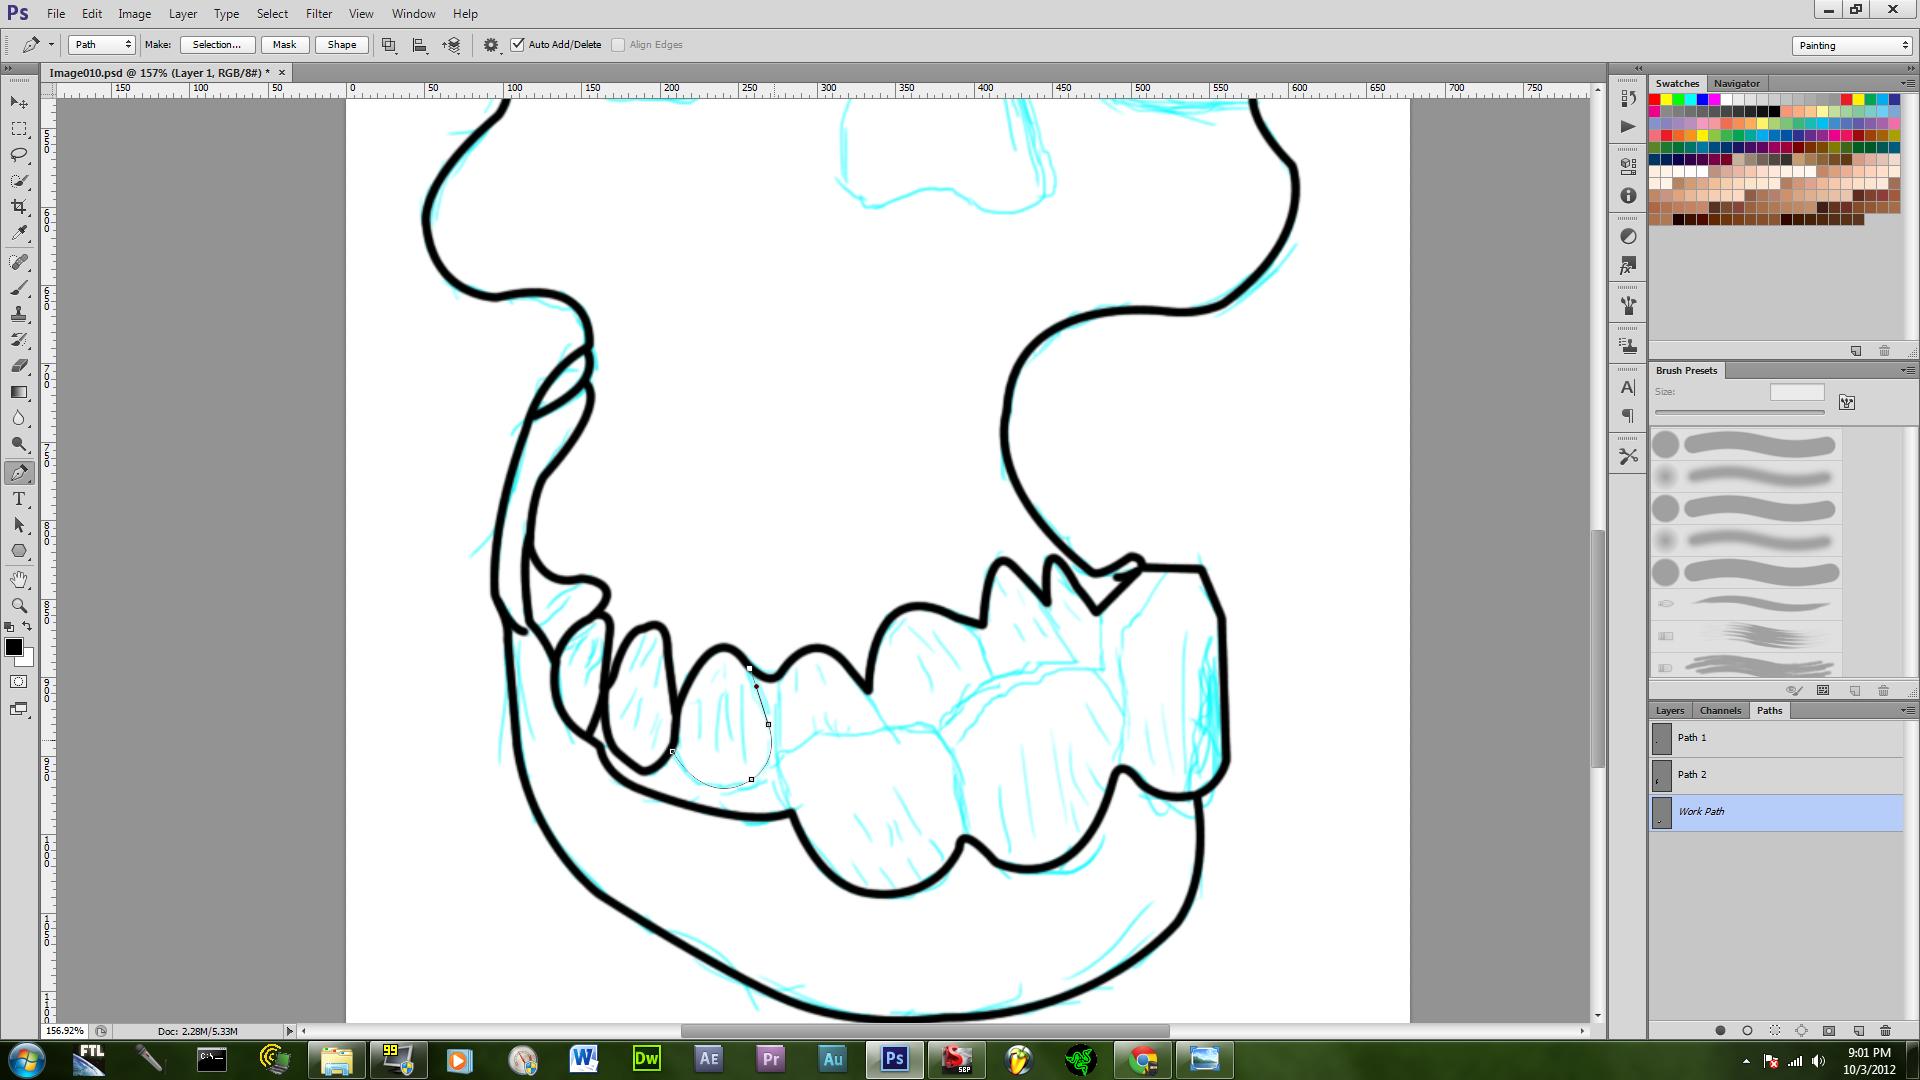1920x1080 pixels.
Task: Open the Select menu
Action: tap(272, 14)
